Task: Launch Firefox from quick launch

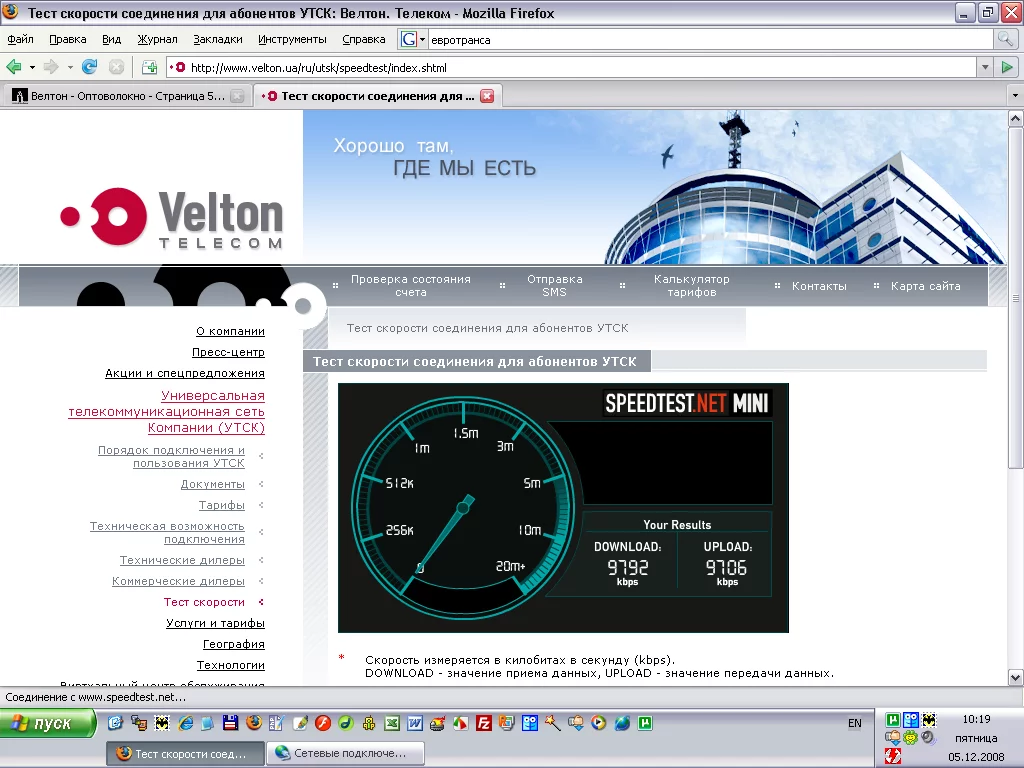Action: [x=254, y=723]
